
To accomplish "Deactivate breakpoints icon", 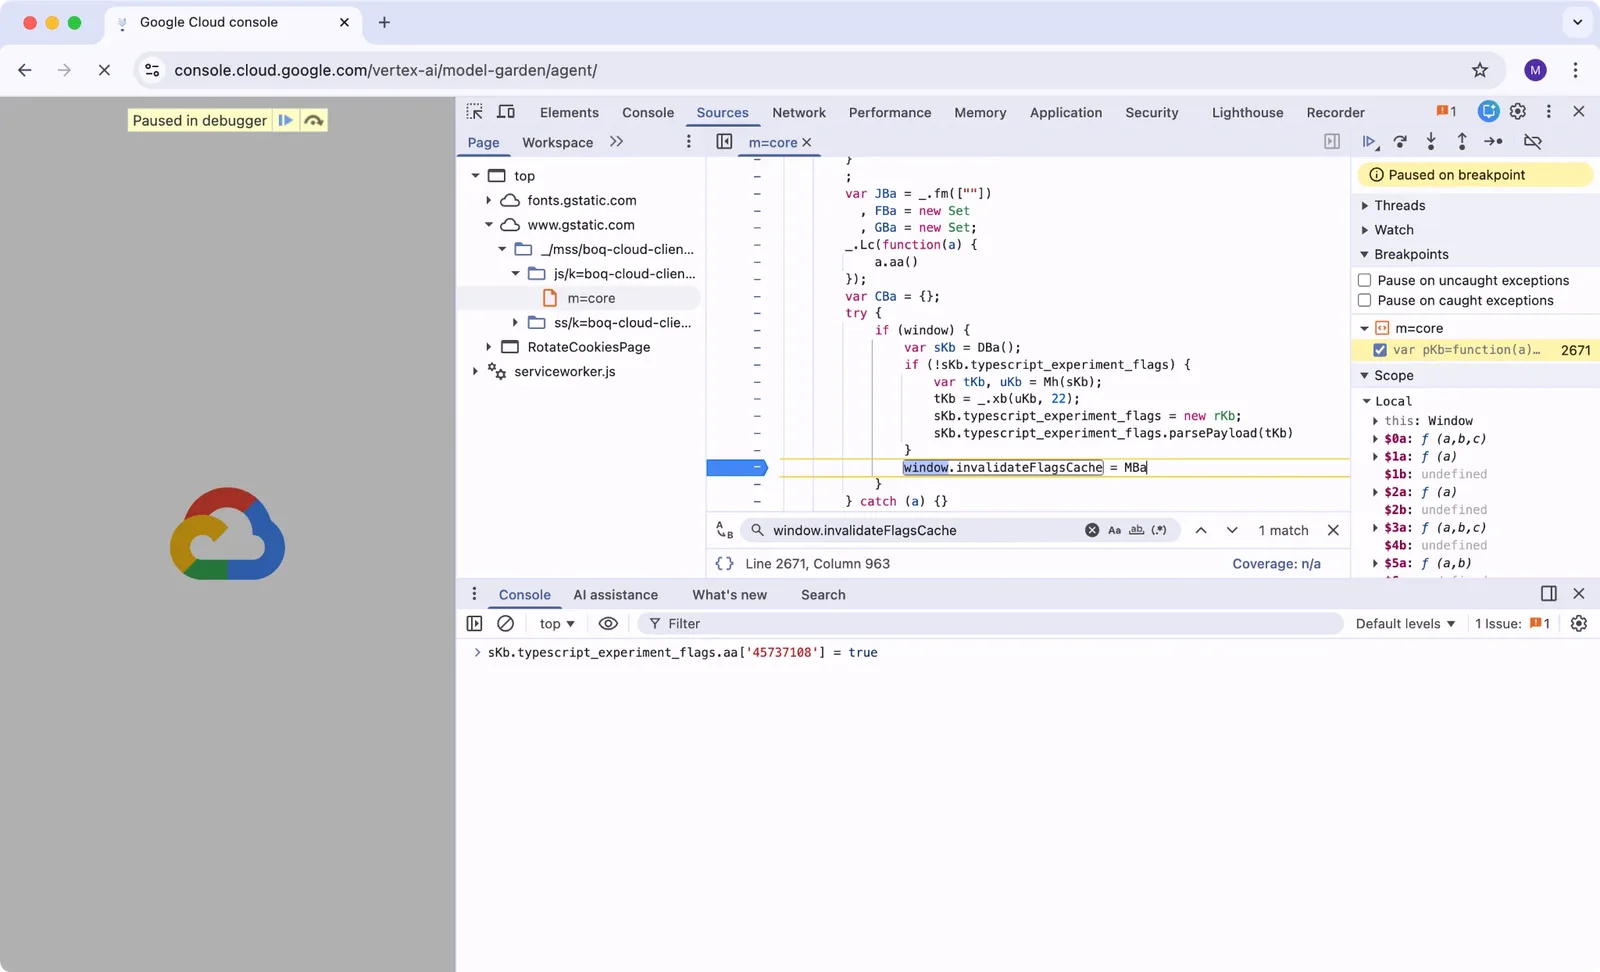I will click(1532, 142).
